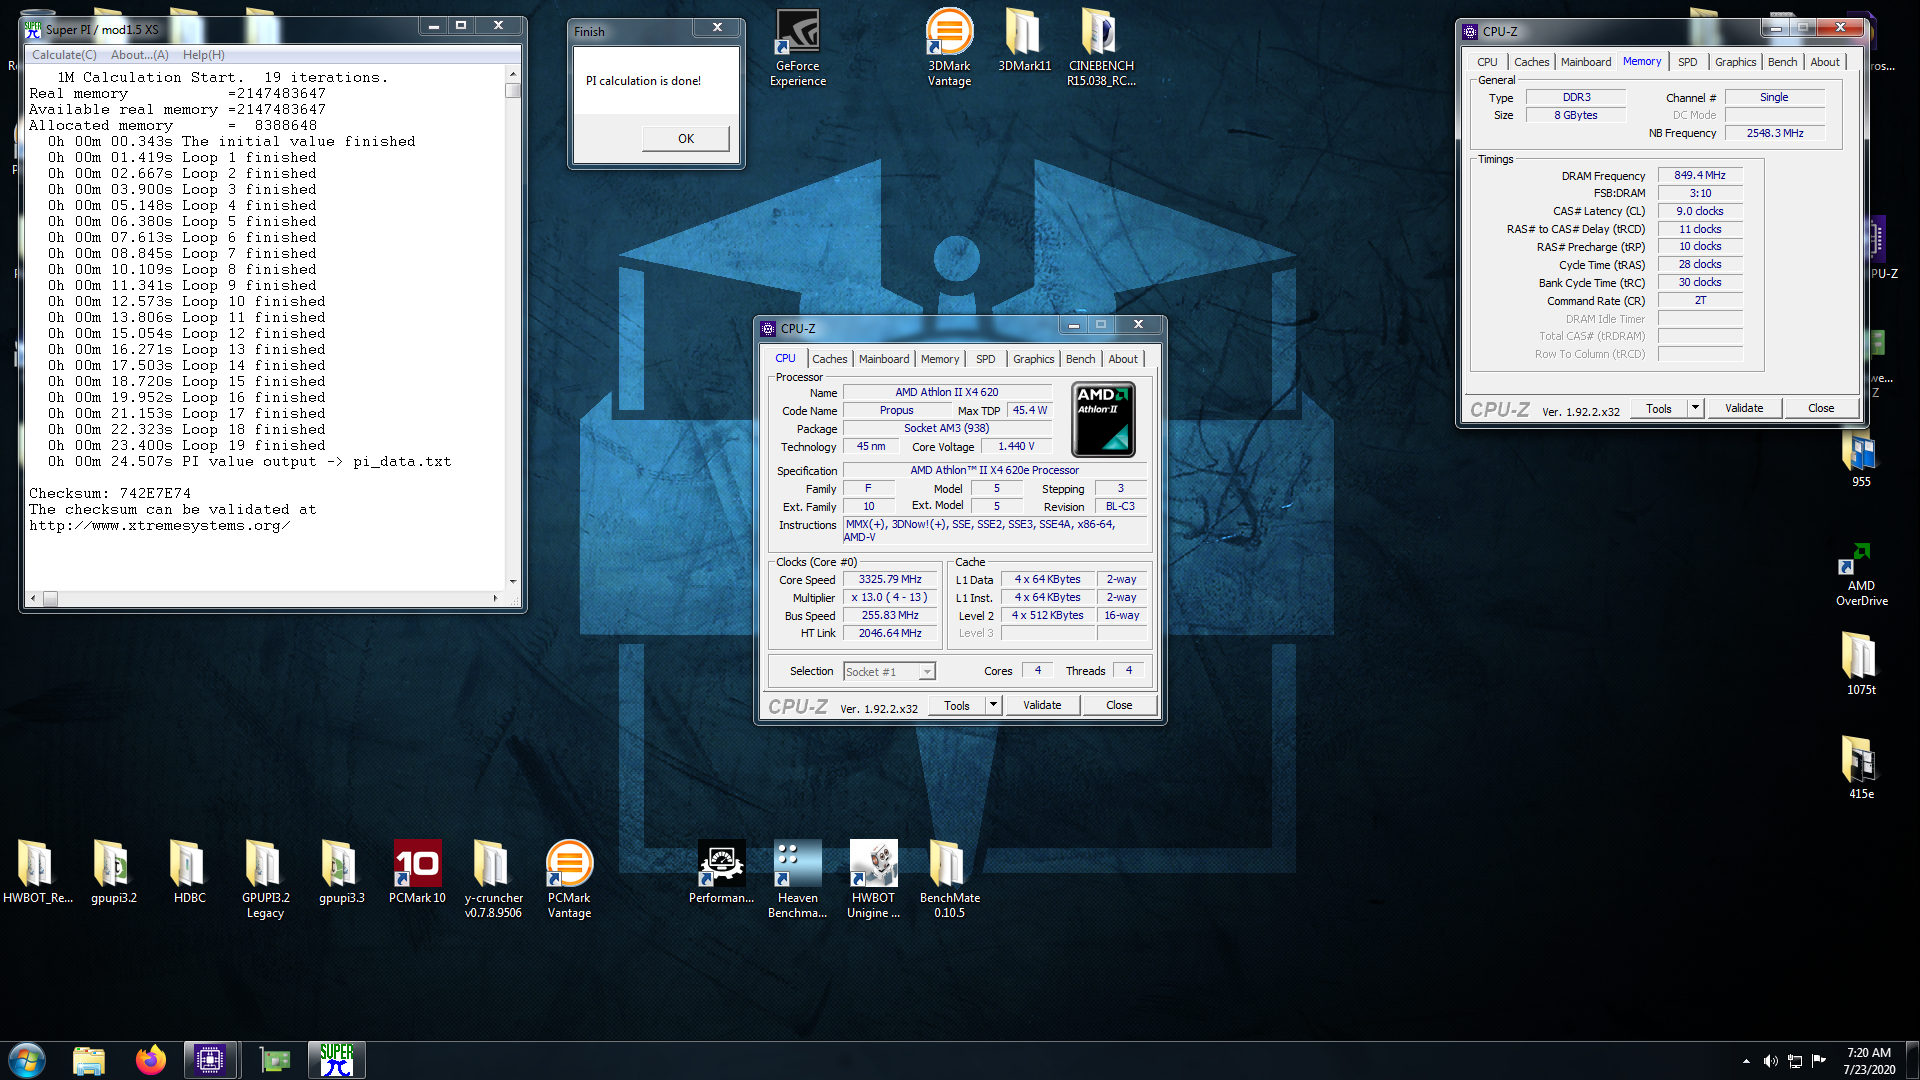Click the Tools button in the CPU-Z memory window
Image resolution: width=1920 pixels, height=1080 pixels.
(1659, 408)
